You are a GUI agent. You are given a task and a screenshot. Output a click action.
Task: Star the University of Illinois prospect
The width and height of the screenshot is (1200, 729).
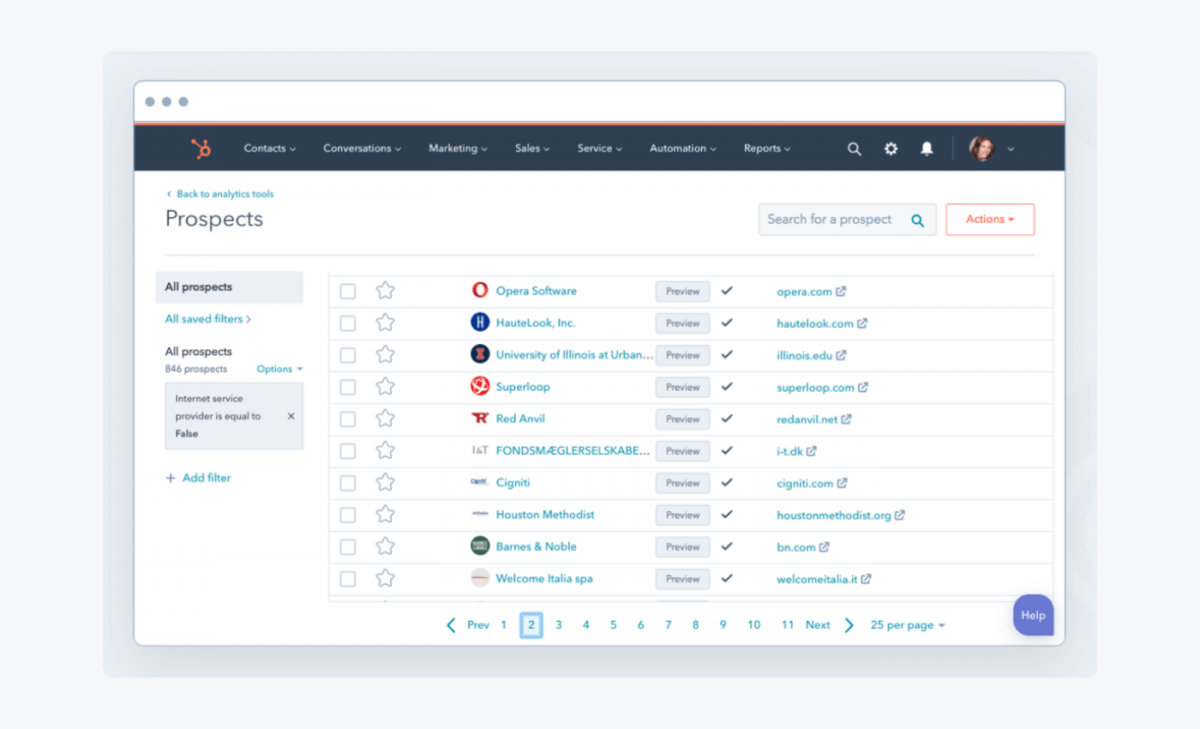[385, 355]
